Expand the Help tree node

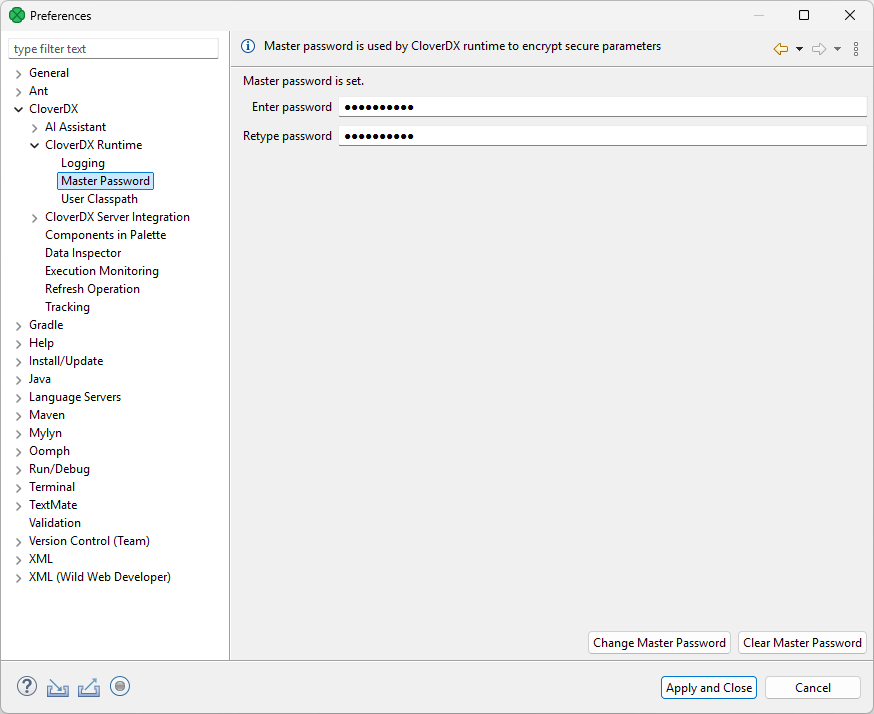click(x=18, y=343)
